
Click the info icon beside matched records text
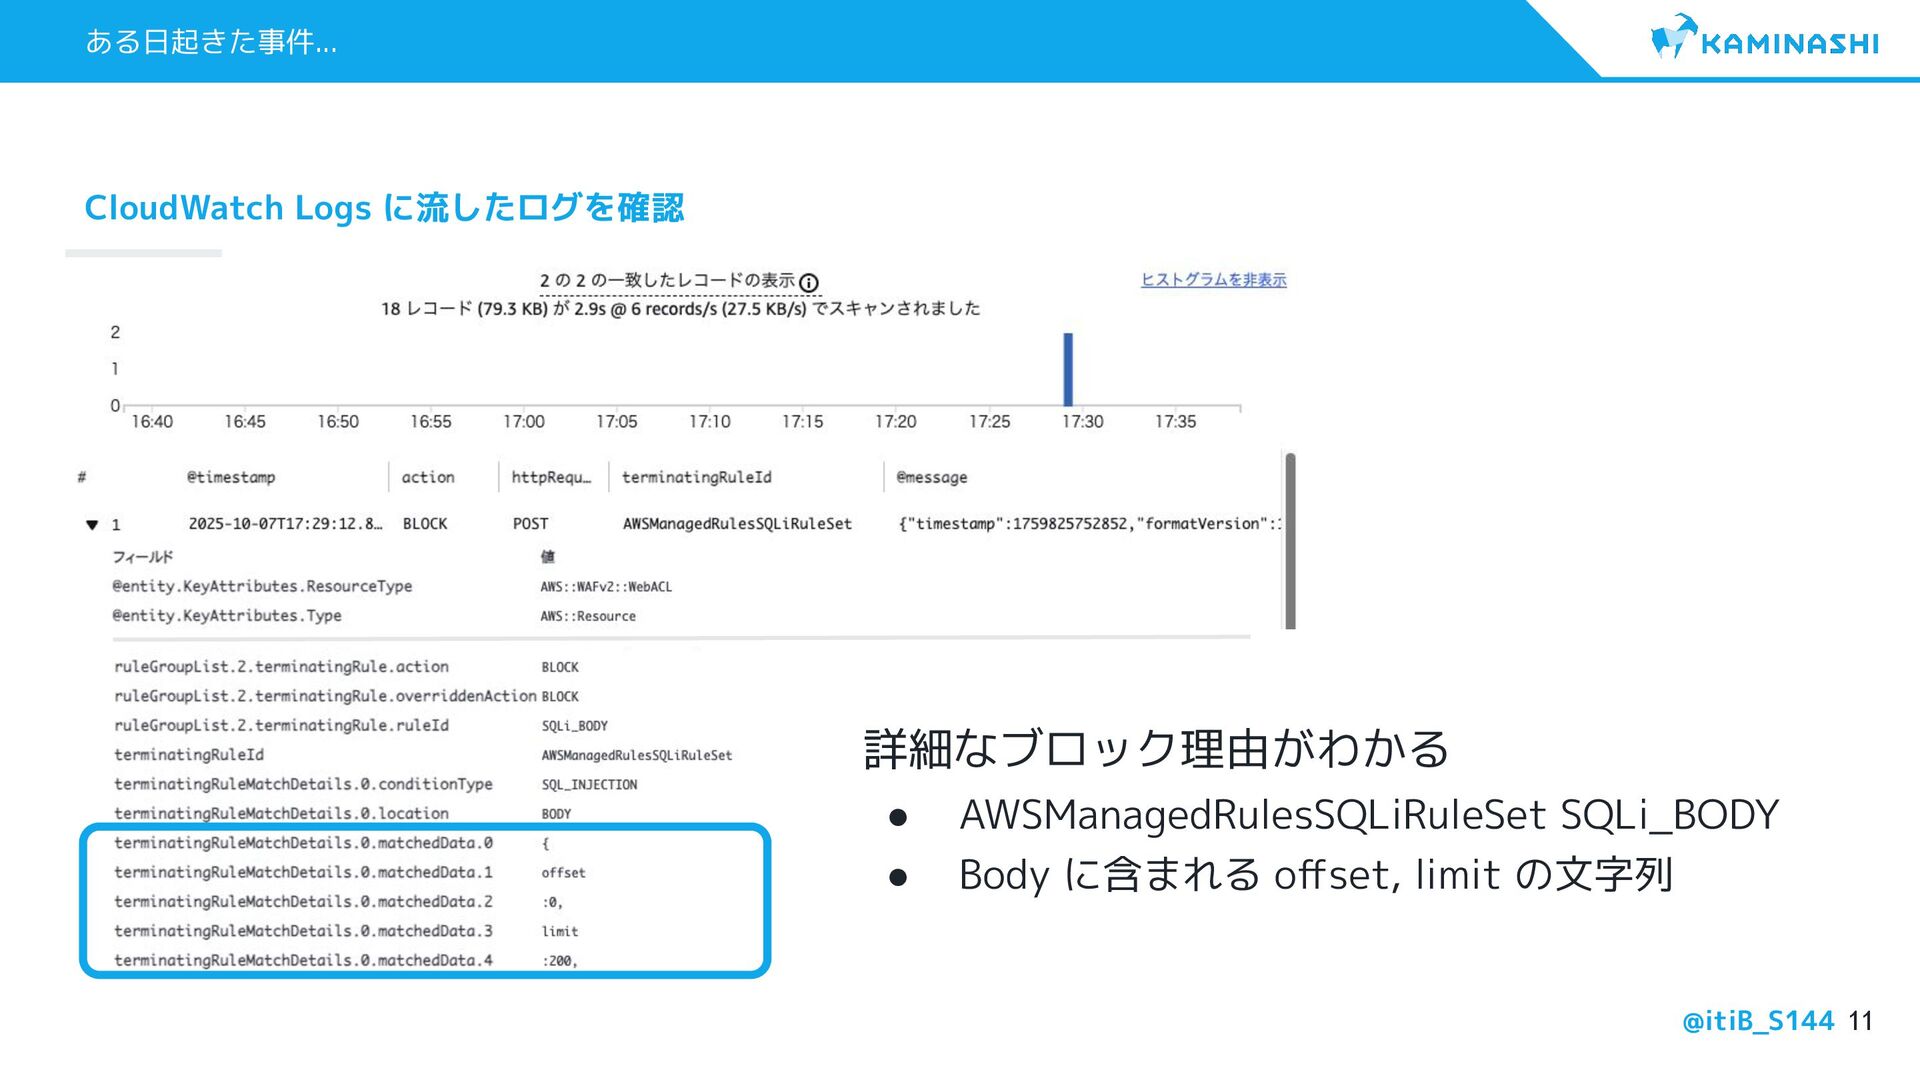pyautogui.click(x=809, y=283)
